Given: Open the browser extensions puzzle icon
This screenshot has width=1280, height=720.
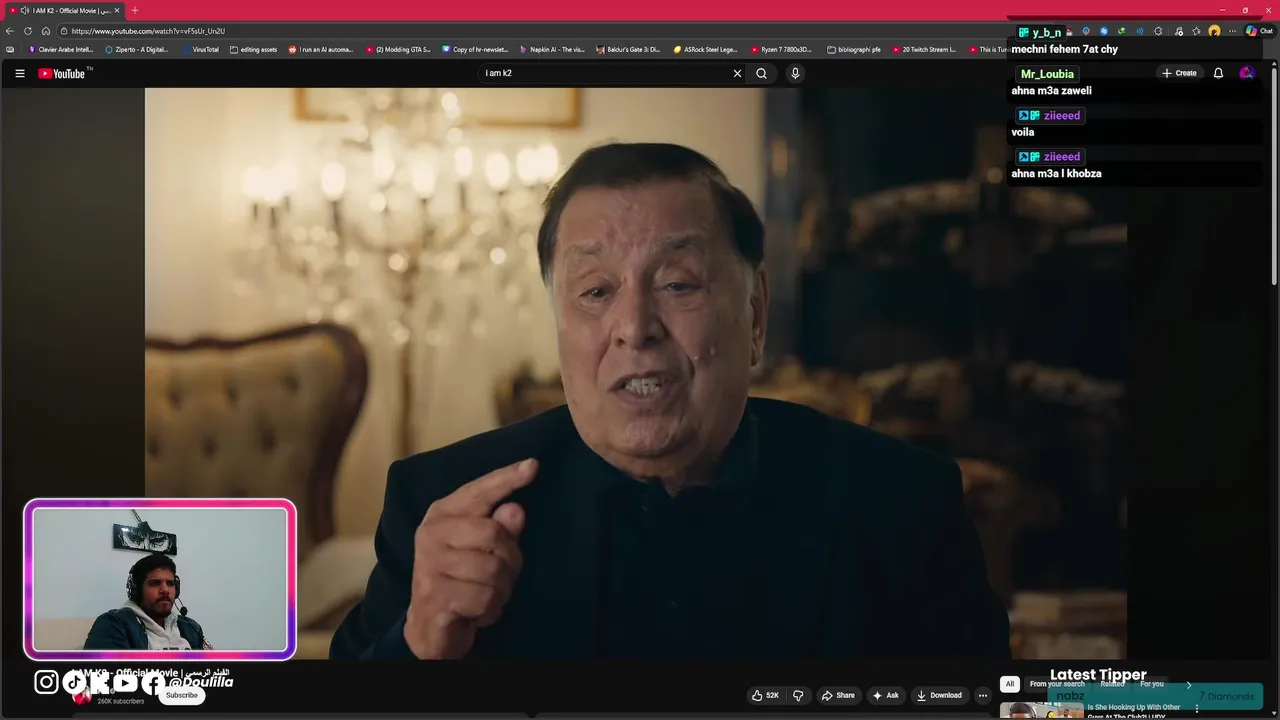Looking at the screenshot, I should tap(1158, 31).
